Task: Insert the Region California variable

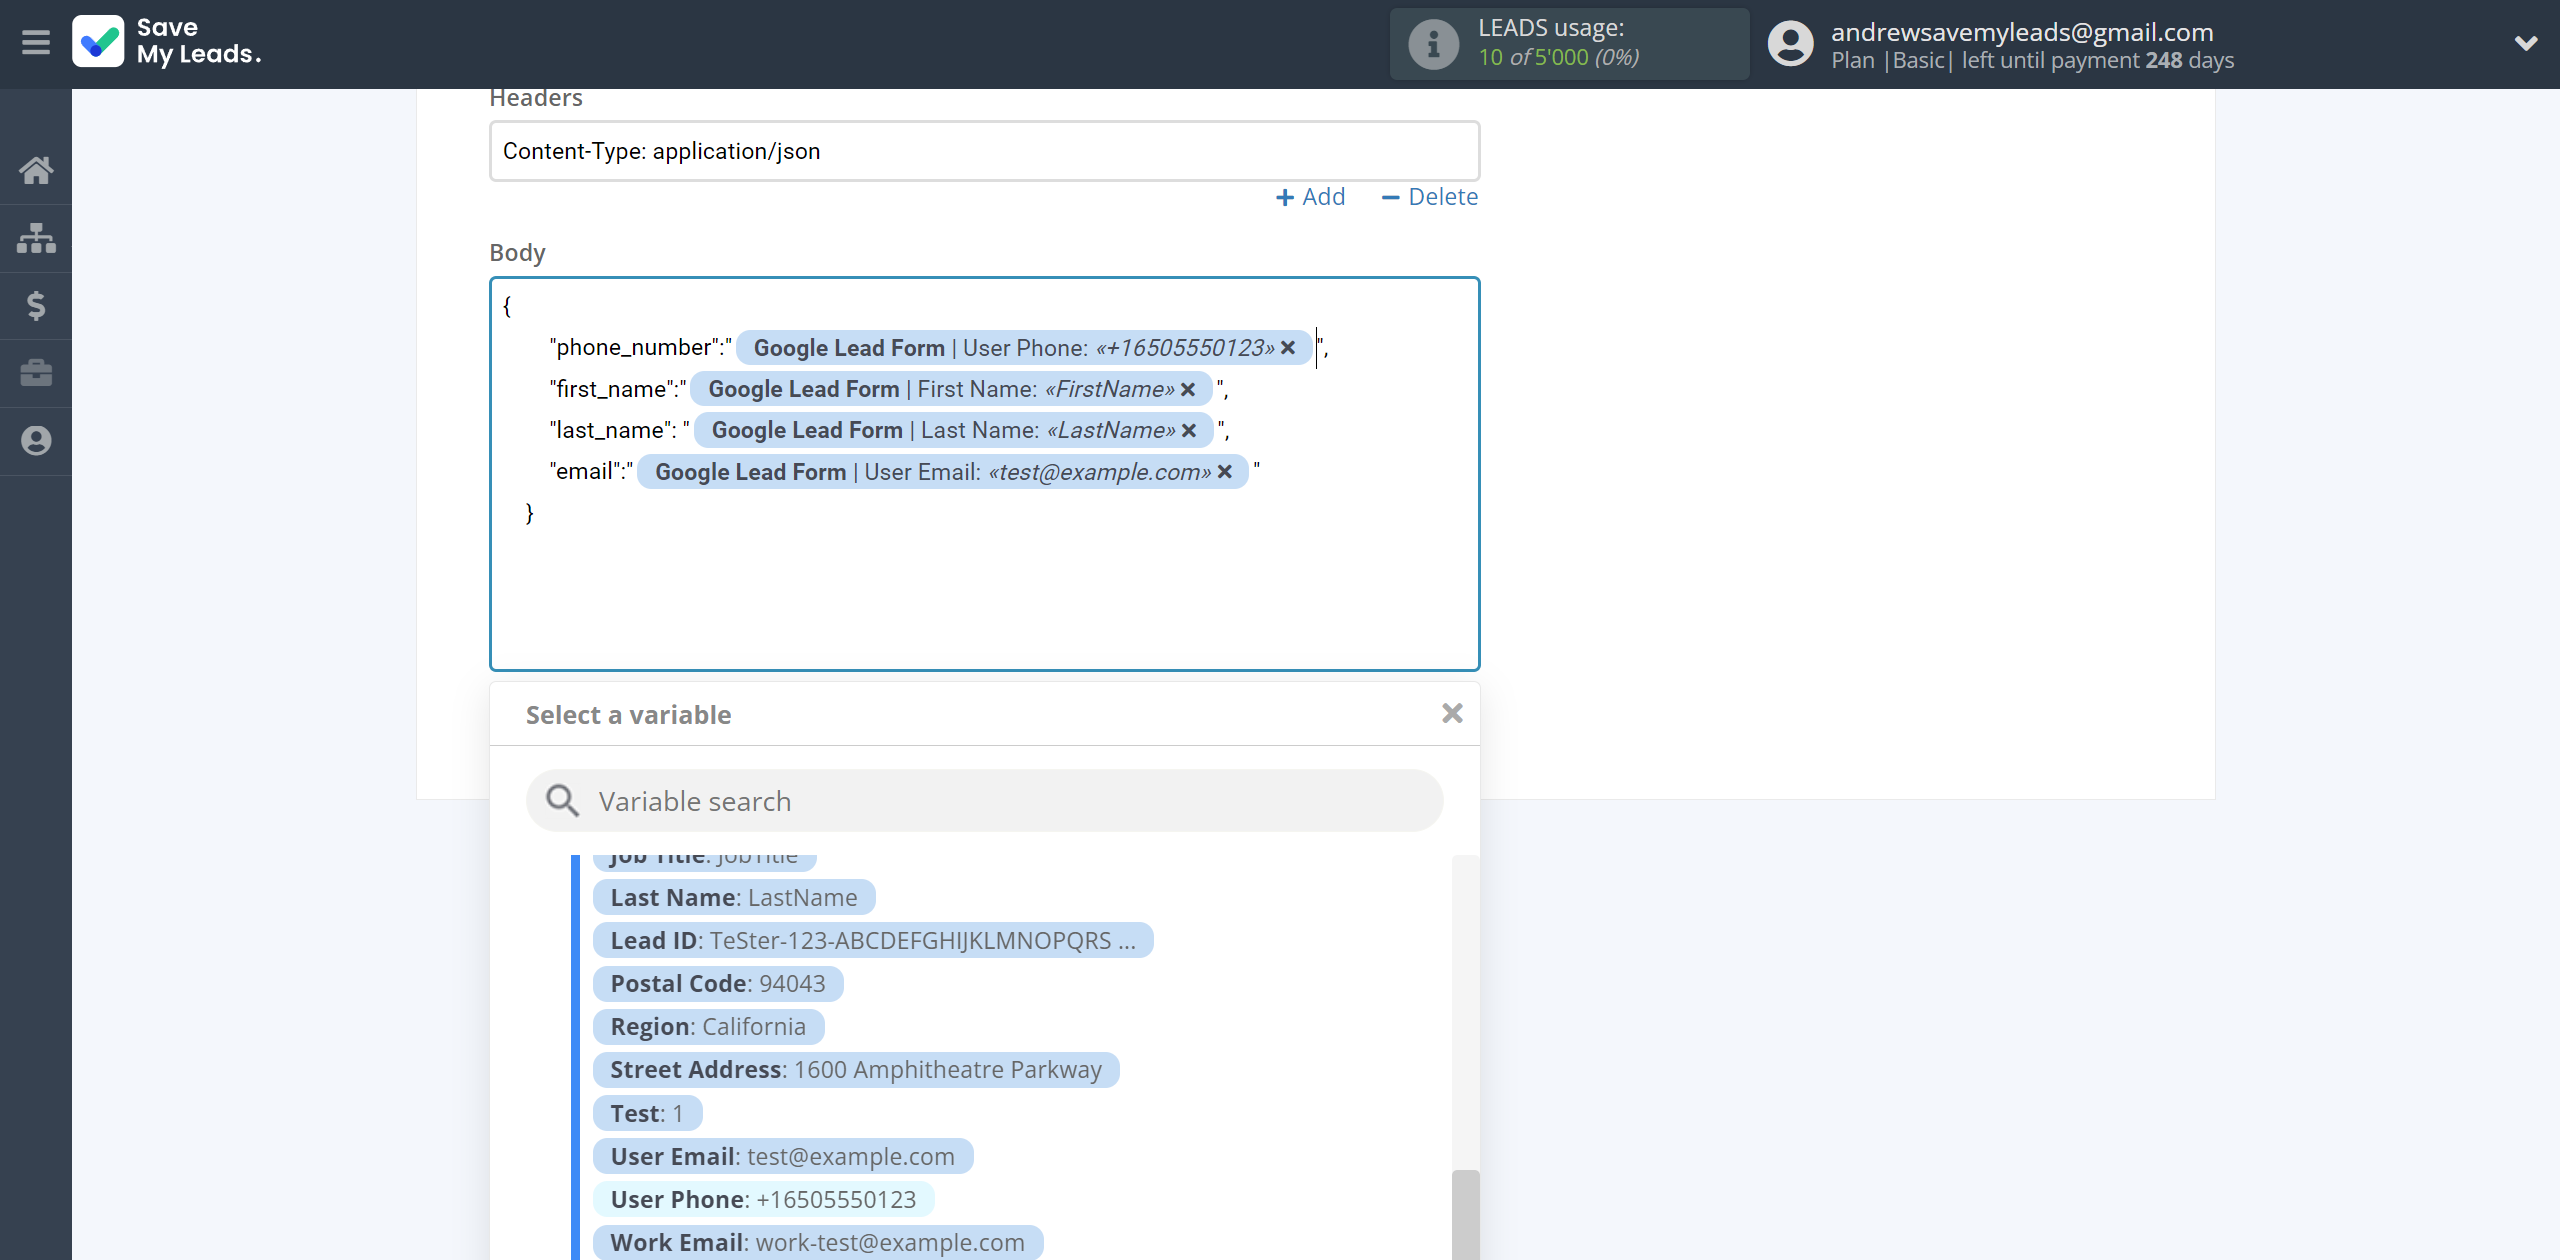Action: [708, 1026]
